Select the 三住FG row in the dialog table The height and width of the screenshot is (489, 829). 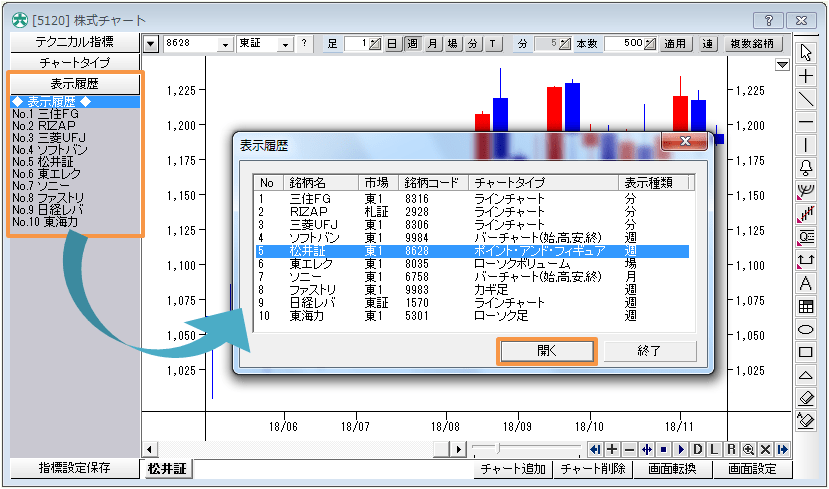point(472,199)
